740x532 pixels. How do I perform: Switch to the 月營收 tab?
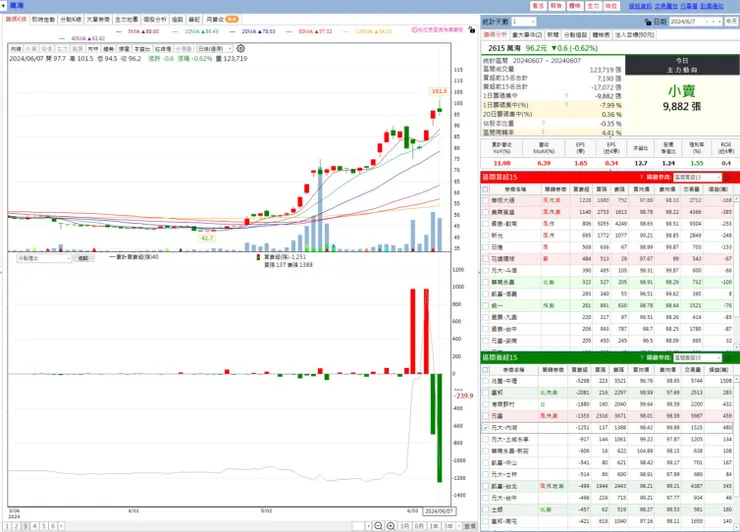pos(221,19)
